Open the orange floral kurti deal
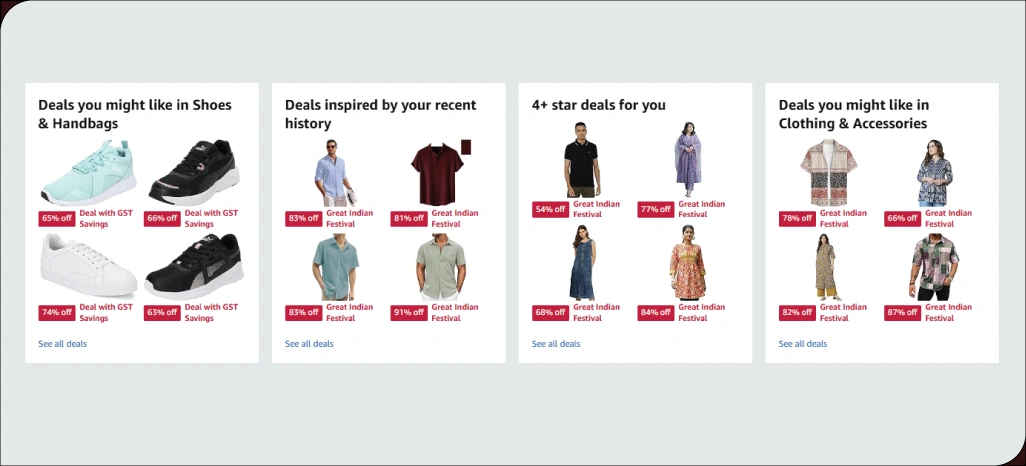The width and height of the screenshot is (1026, 466). coord(688,262)
